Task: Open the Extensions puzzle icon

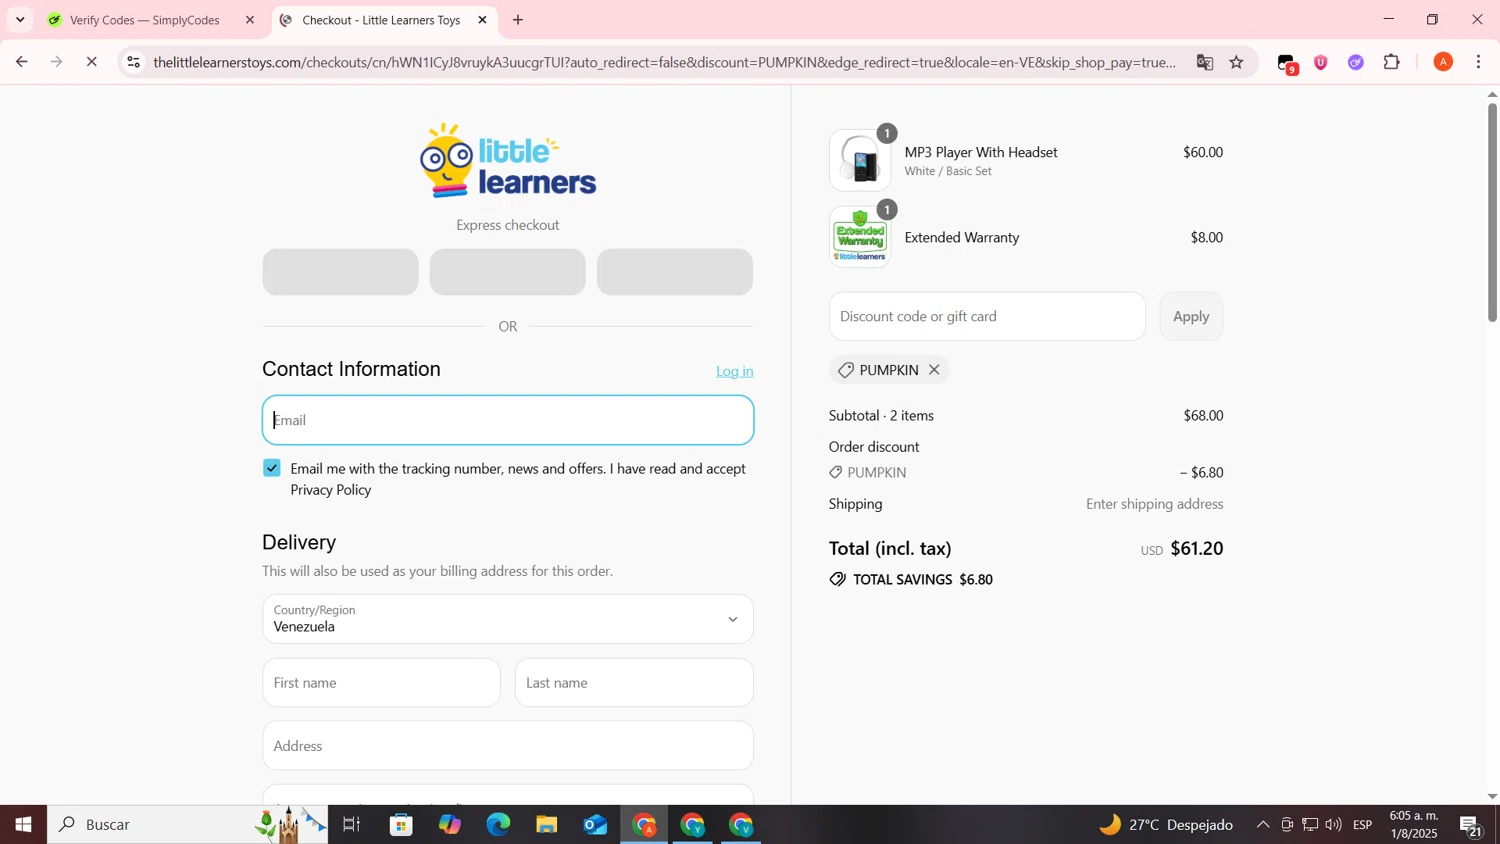Action: pyautogui.click(x=1392, y=62)
